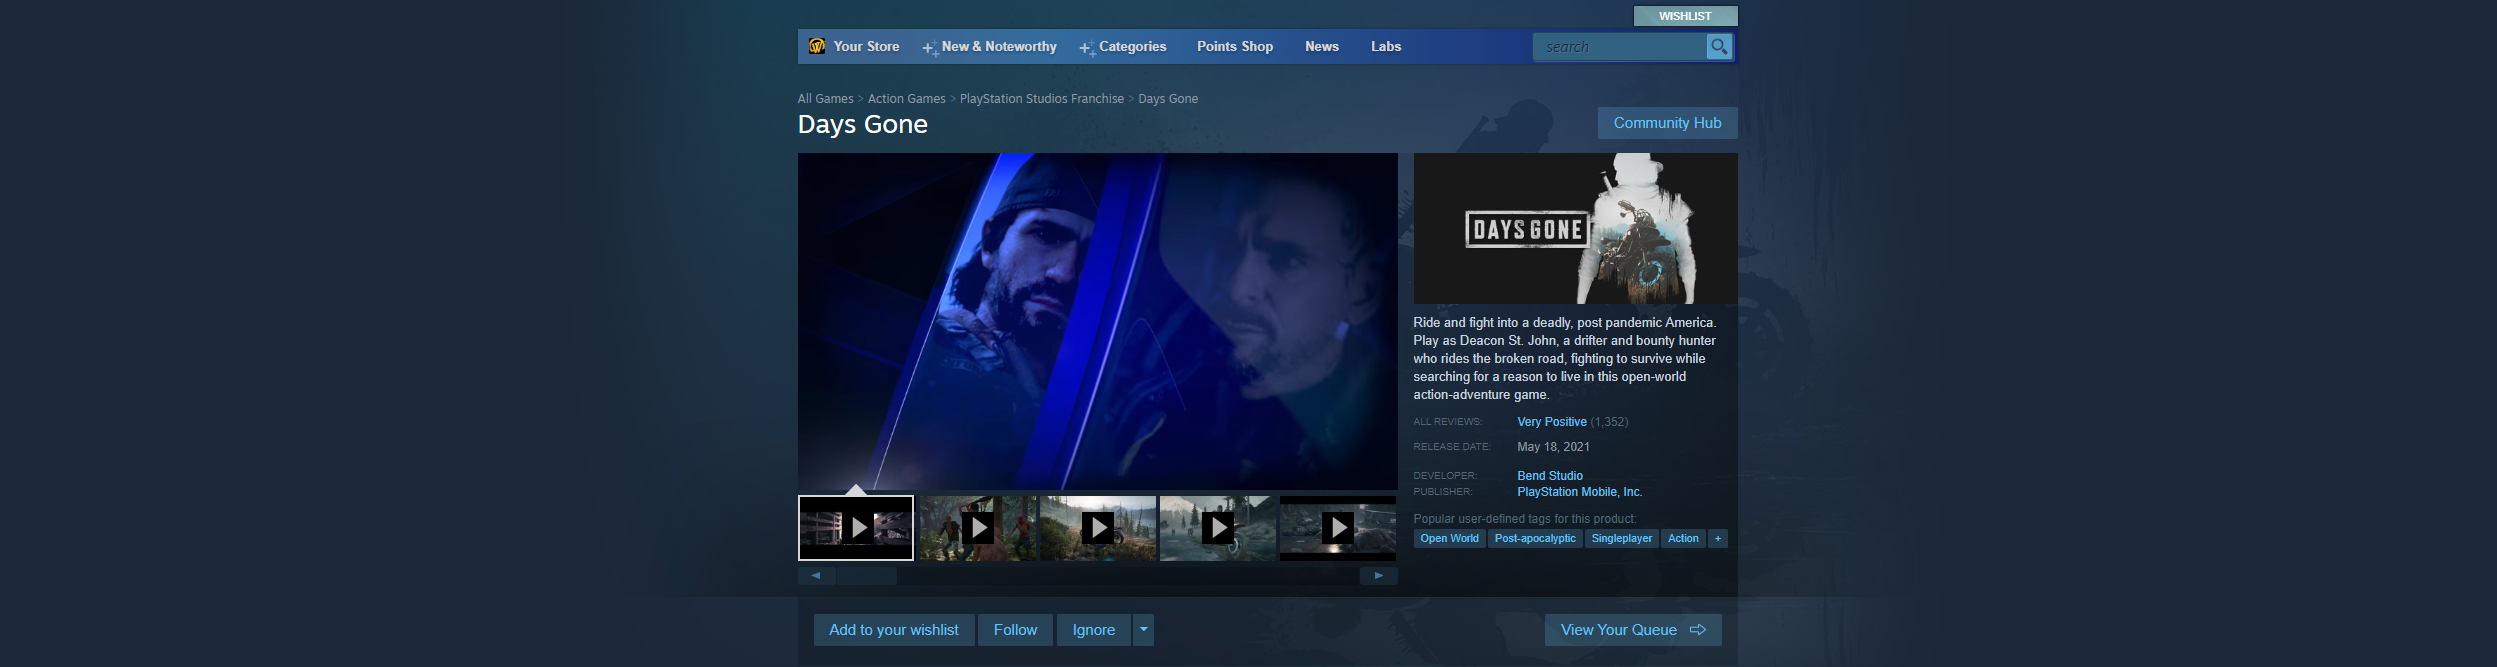Focus the store search field
The width and height of the screenshot is (2497, 667).
[1620, 47]
